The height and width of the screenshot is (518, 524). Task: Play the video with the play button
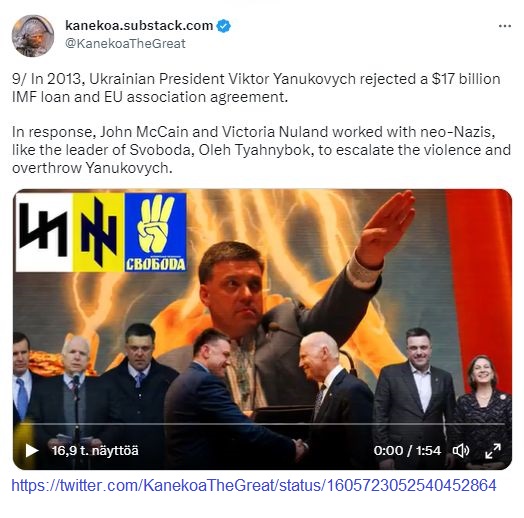click(32, 450)
